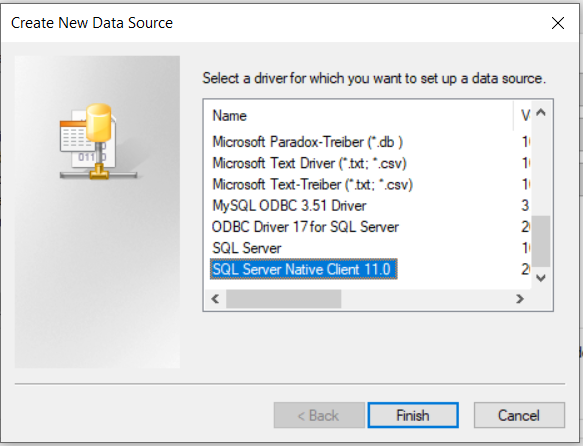583x446 pixels.
Task: Click the vertical scrollbar thumb
Action: point(541,241)
